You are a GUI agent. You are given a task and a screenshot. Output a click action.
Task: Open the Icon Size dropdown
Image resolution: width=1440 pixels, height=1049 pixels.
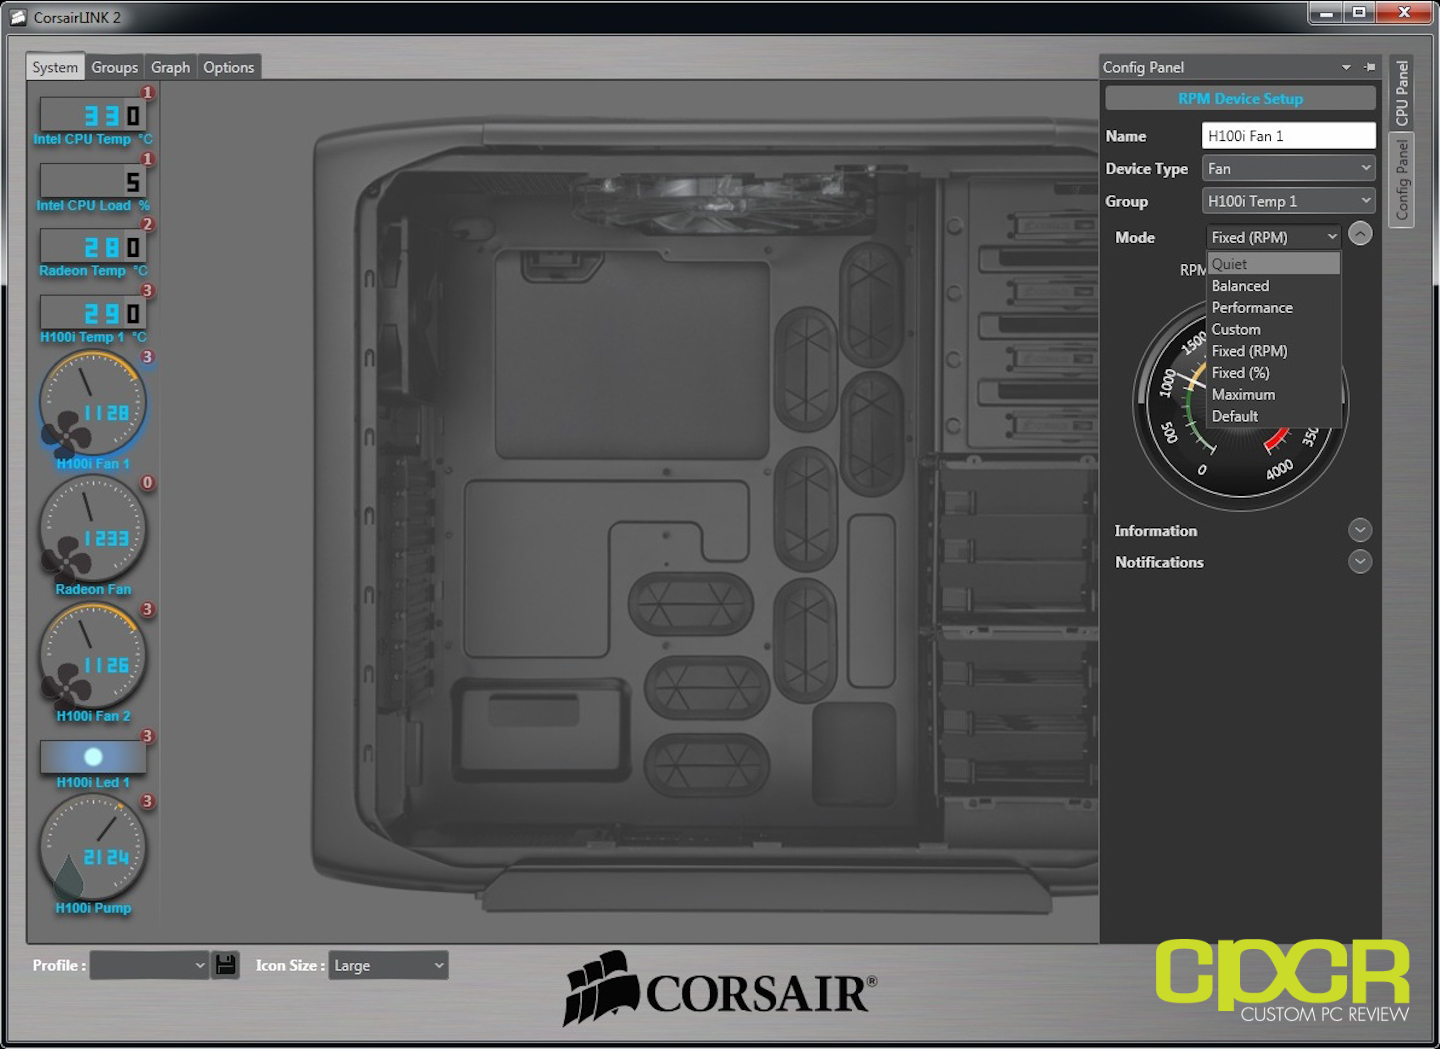click(388, 965)
